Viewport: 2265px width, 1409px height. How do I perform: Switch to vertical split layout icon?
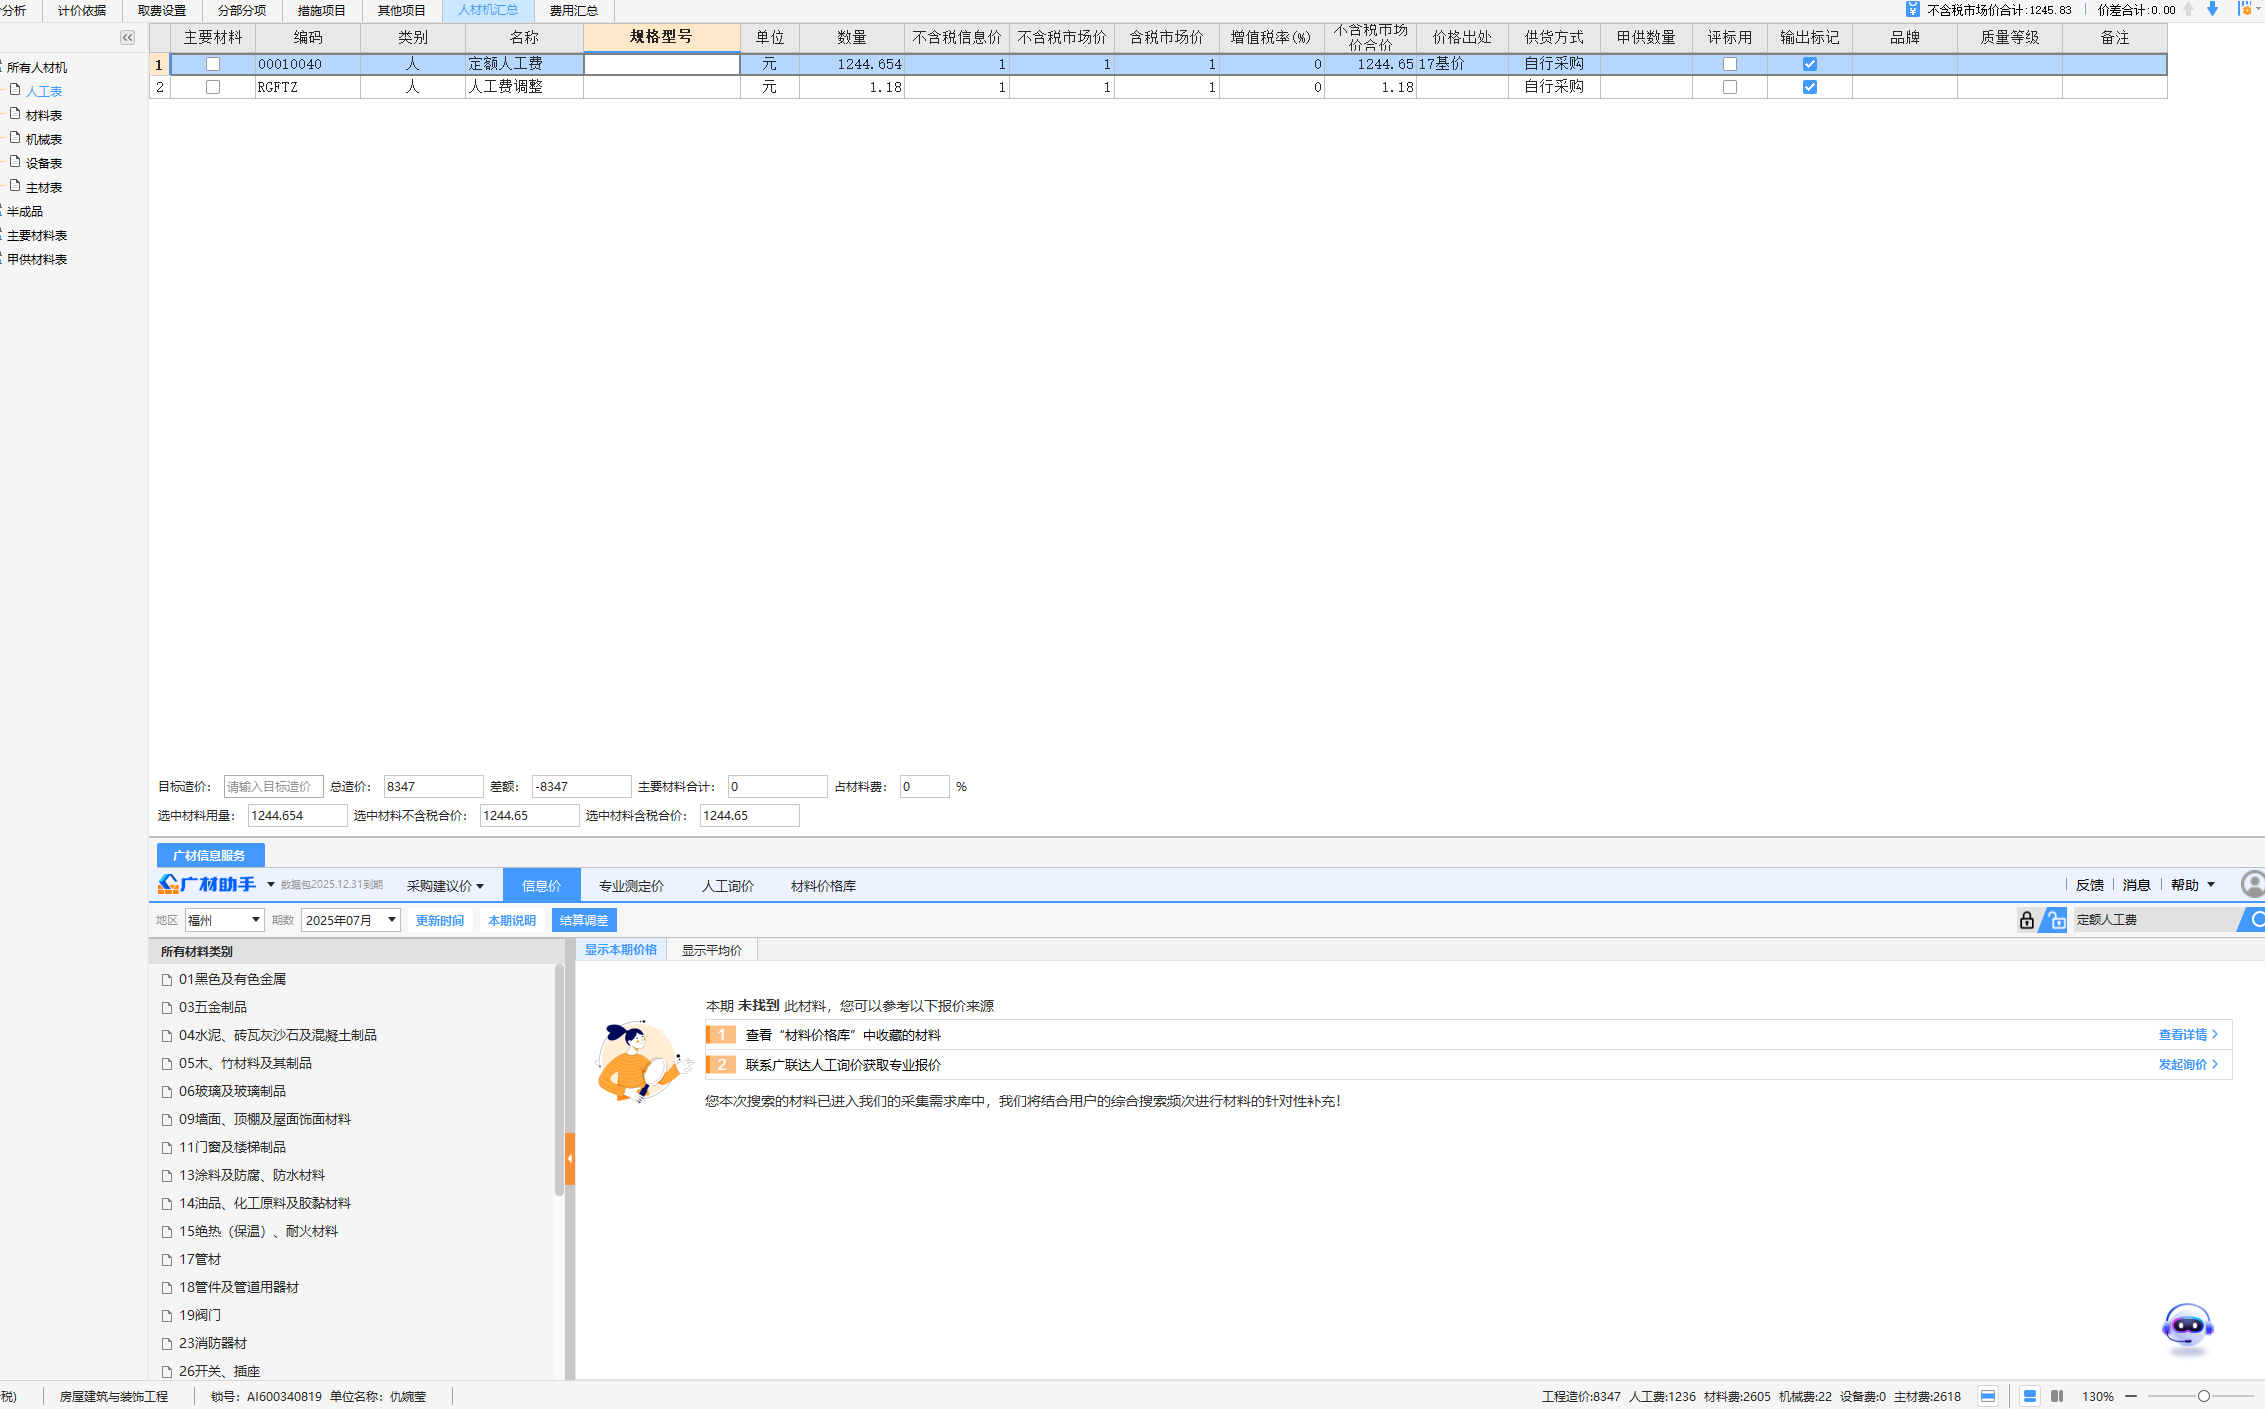[x=2057, y=1396]
